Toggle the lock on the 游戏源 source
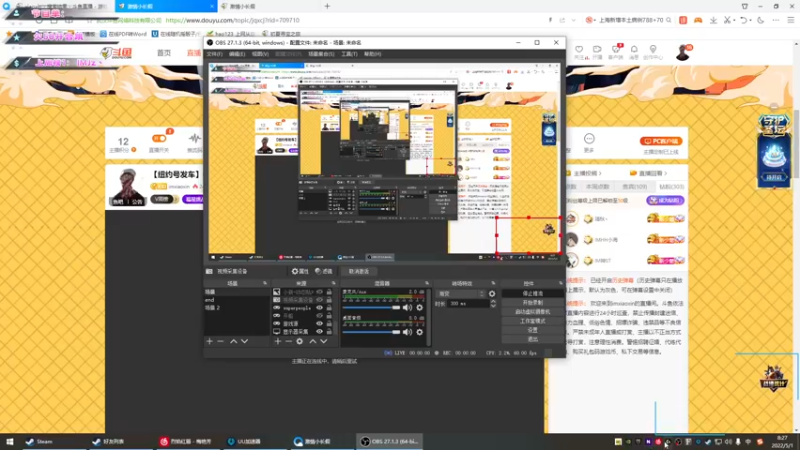The height and width of the screenshot is (450, 800). coord(329,323)
